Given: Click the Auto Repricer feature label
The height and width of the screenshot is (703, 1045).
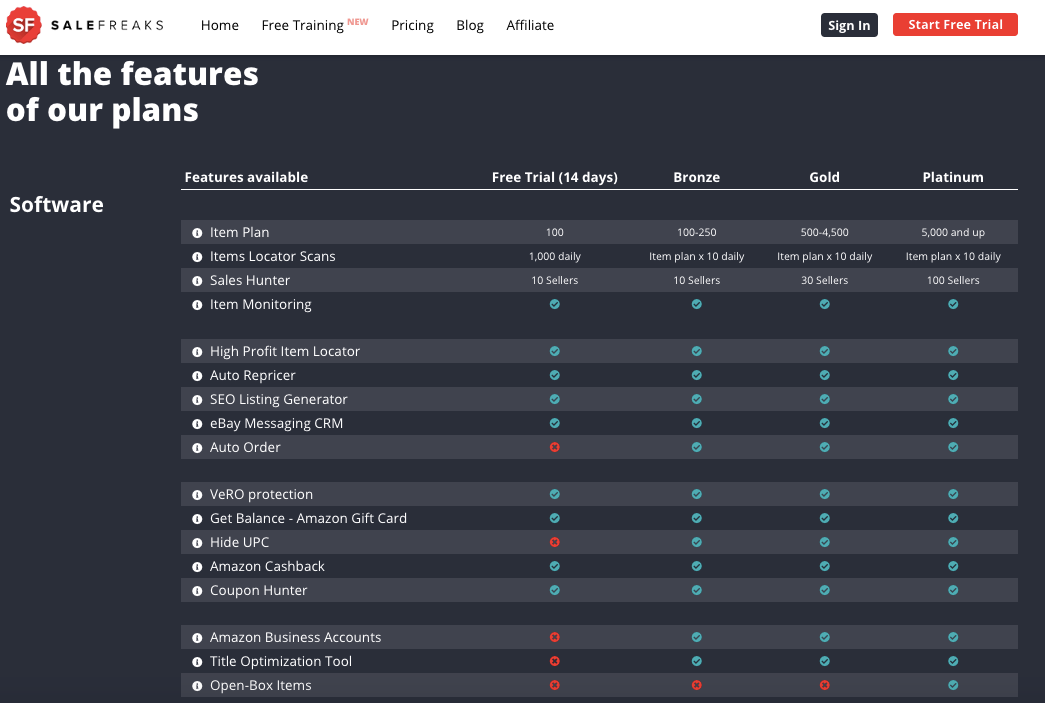Looking at the screenshot, I should click(253, 376).
